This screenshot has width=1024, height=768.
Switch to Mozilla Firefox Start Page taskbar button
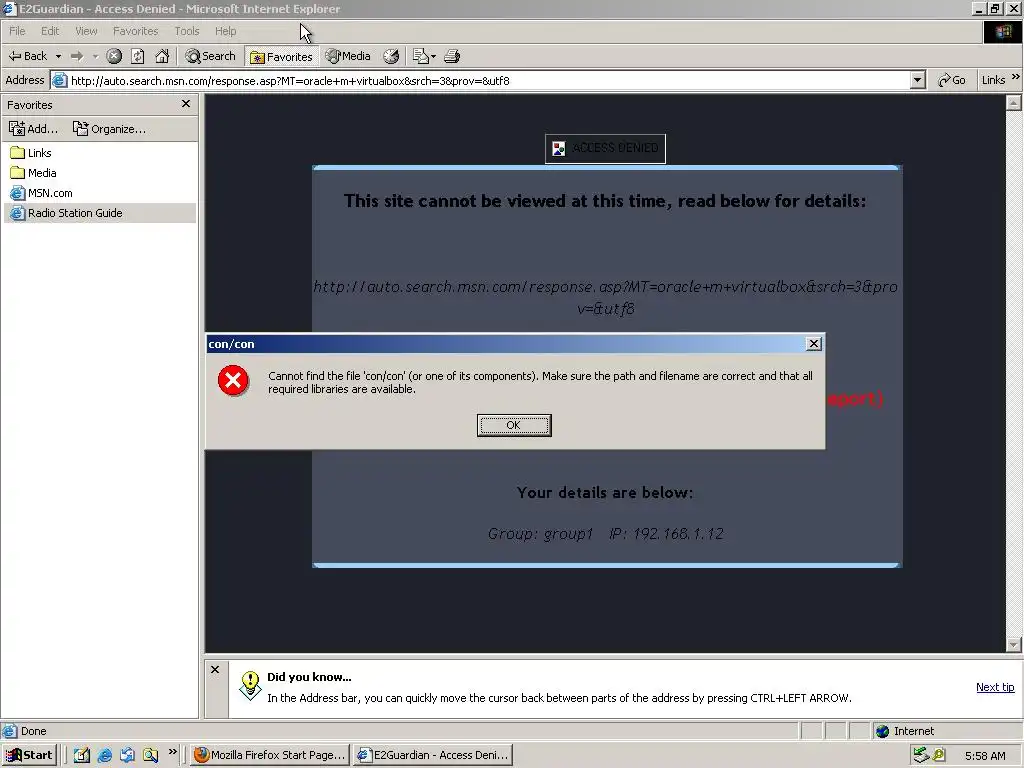270,755
